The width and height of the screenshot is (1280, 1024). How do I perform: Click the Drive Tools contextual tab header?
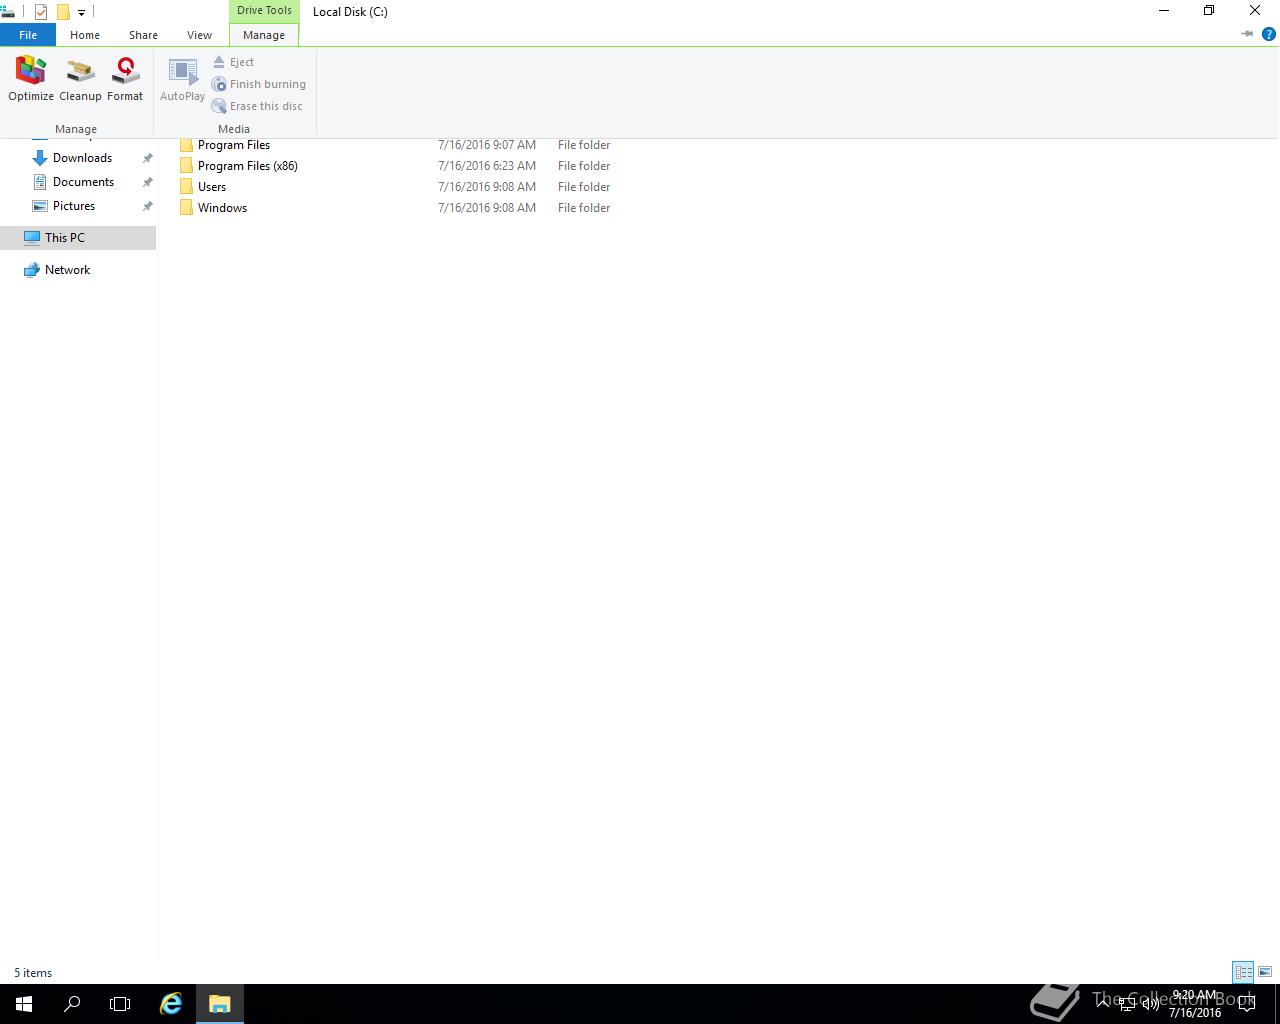(x=264, y=11)
